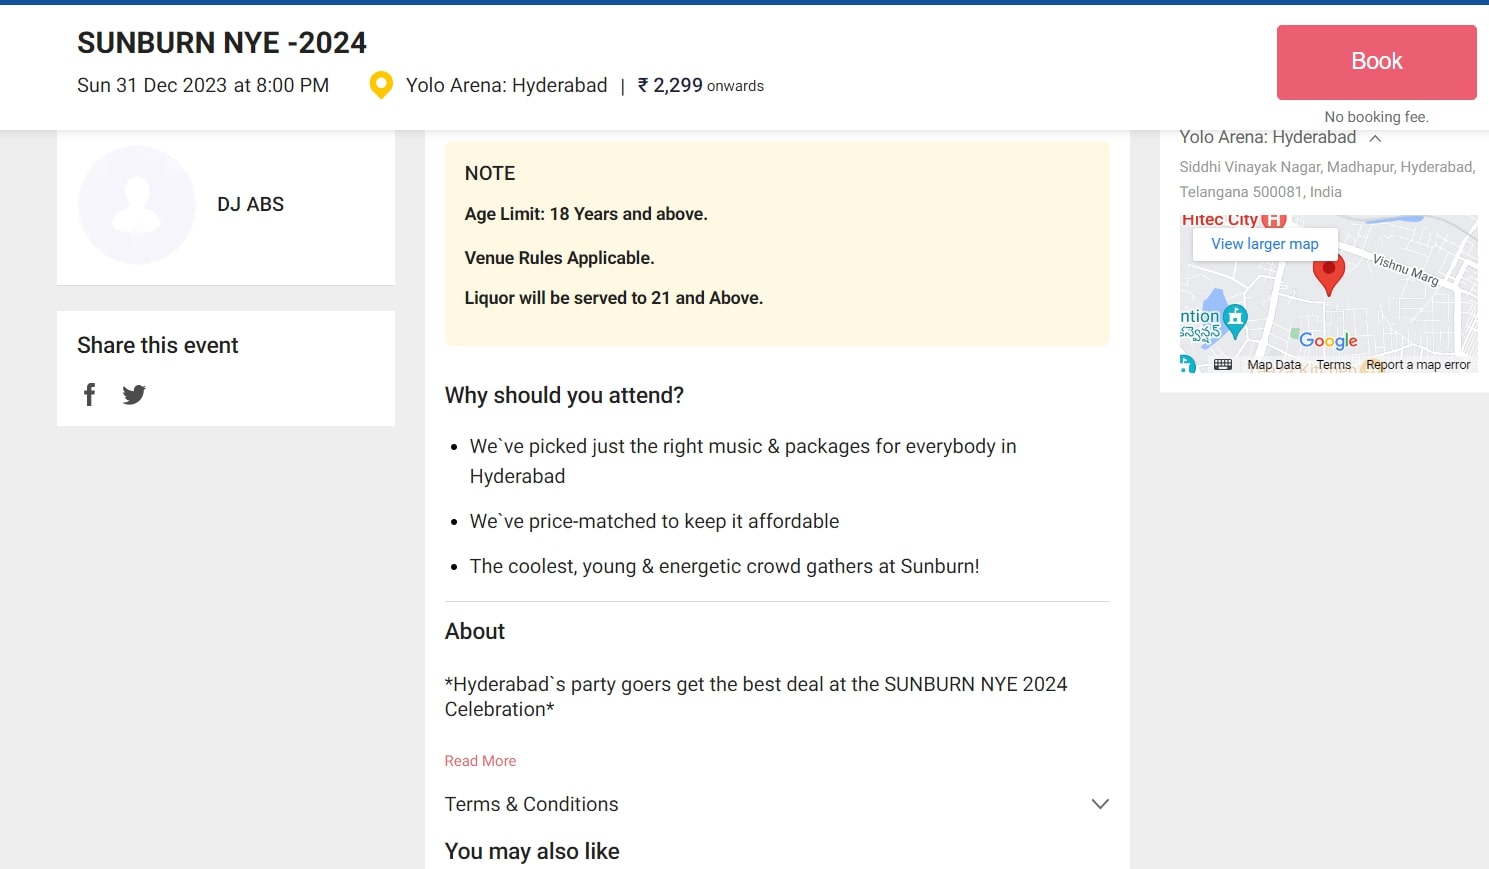Click the 'About' section heading
Screen dimensions: 1489x869
click(x=475, y=631)
